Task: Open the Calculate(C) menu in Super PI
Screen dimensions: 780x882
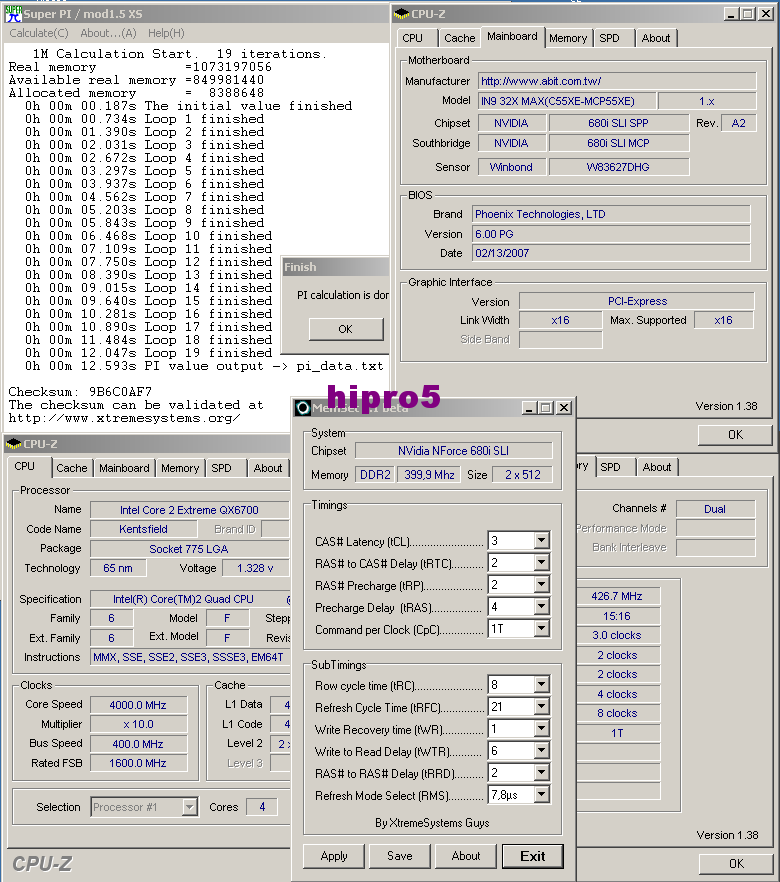Action: pyautogui.click(x=39, y=33)
